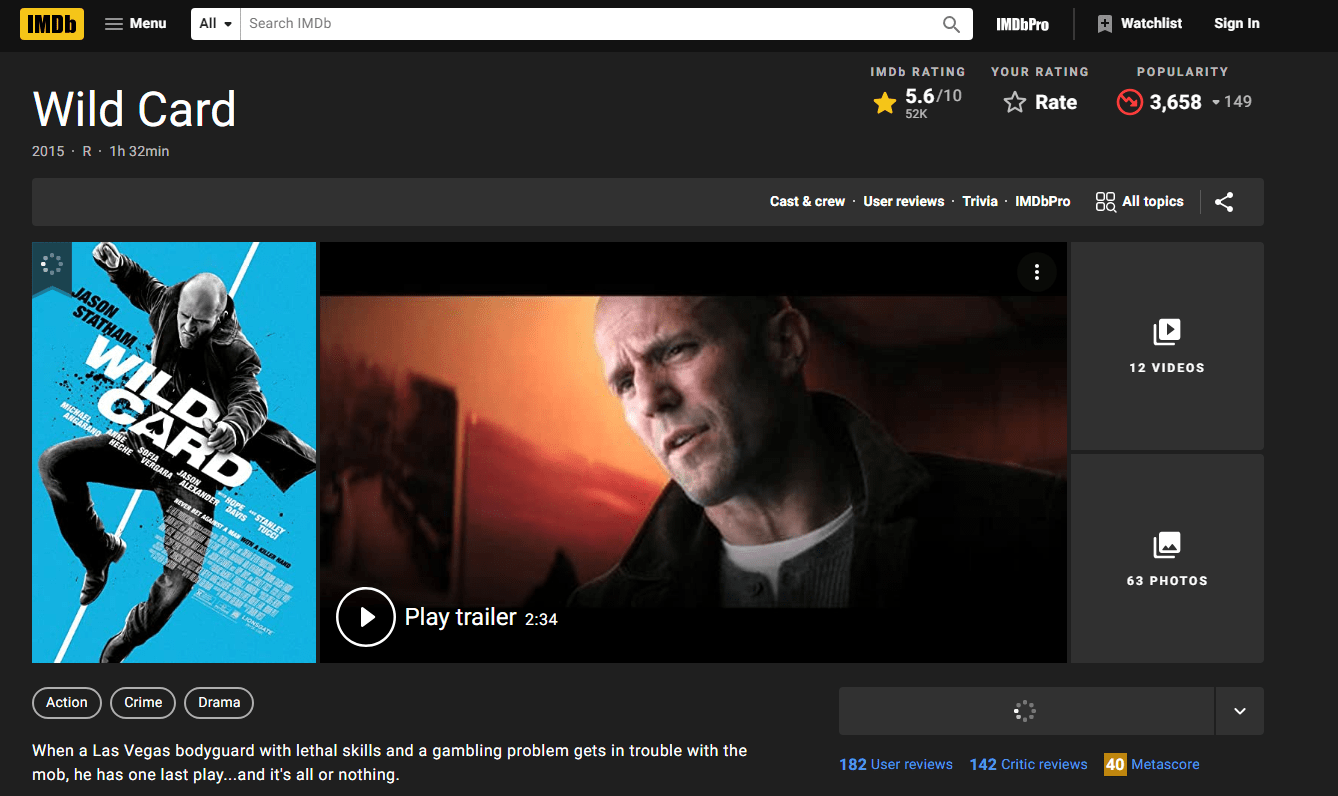Show All topics
This screenshot has width=1338, height=796.
tap(1139, 202)
